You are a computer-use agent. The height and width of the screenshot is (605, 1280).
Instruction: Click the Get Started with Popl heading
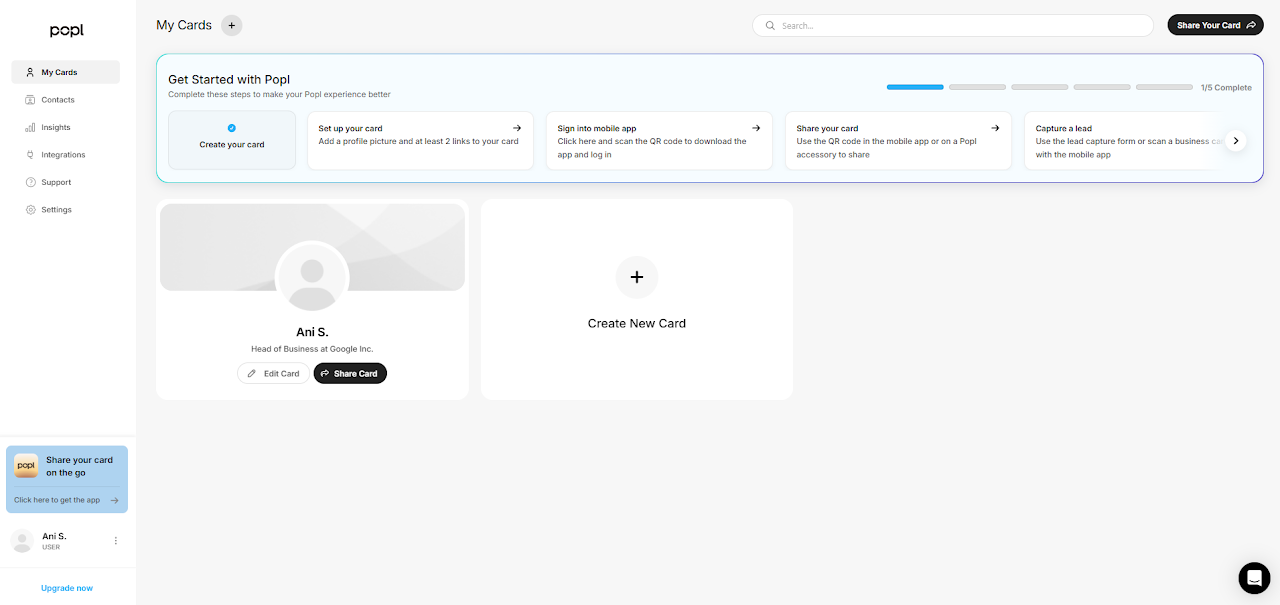pyautogui.click(x=229, y=79)
